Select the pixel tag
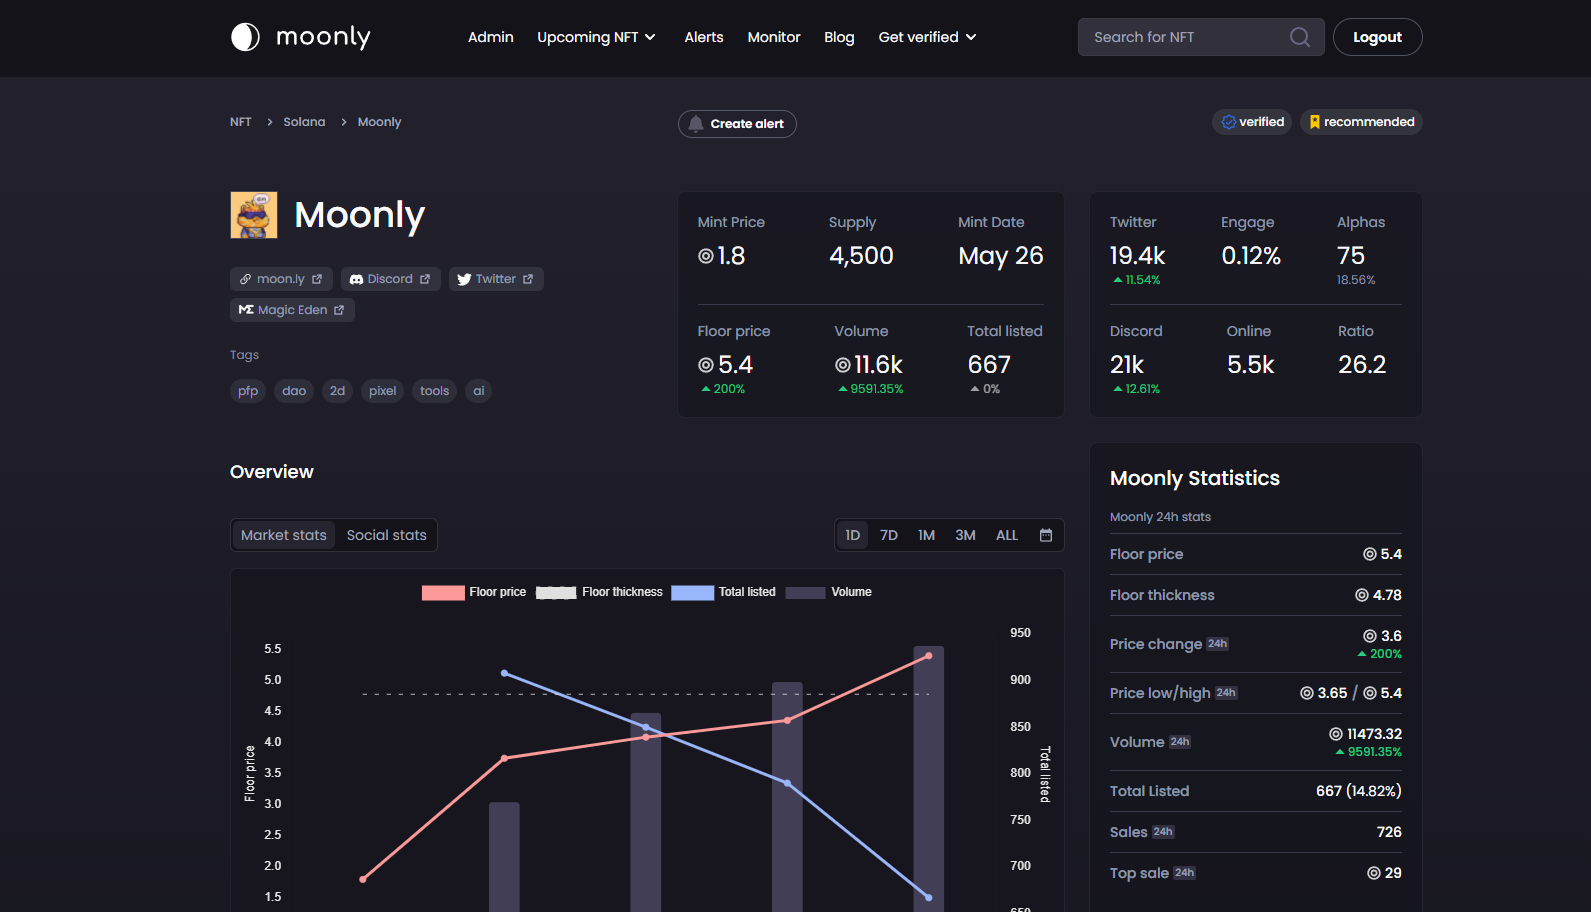 coord(382,391)
